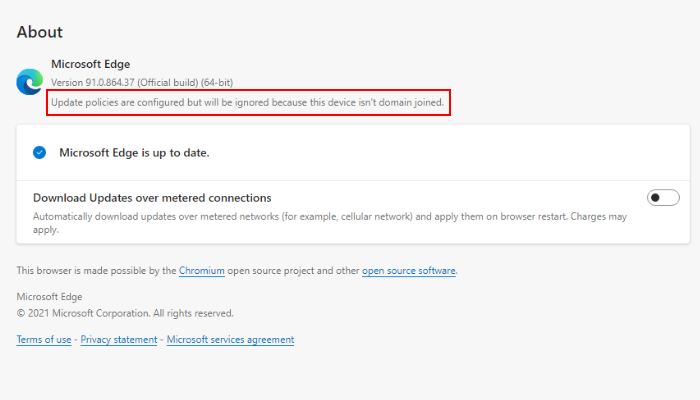
Task: Click the Update policies are configured message
Action: tap(247, 102)
